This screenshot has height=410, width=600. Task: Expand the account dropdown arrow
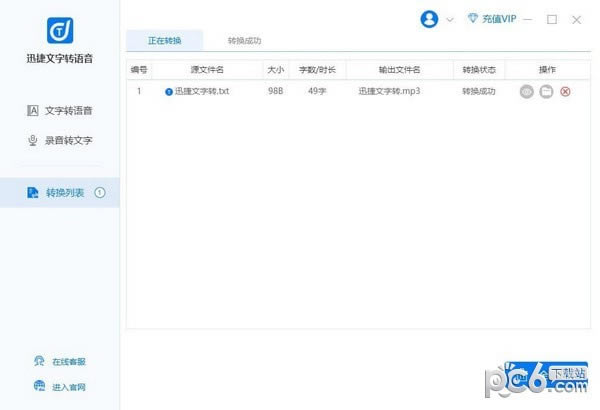point(450,20)
